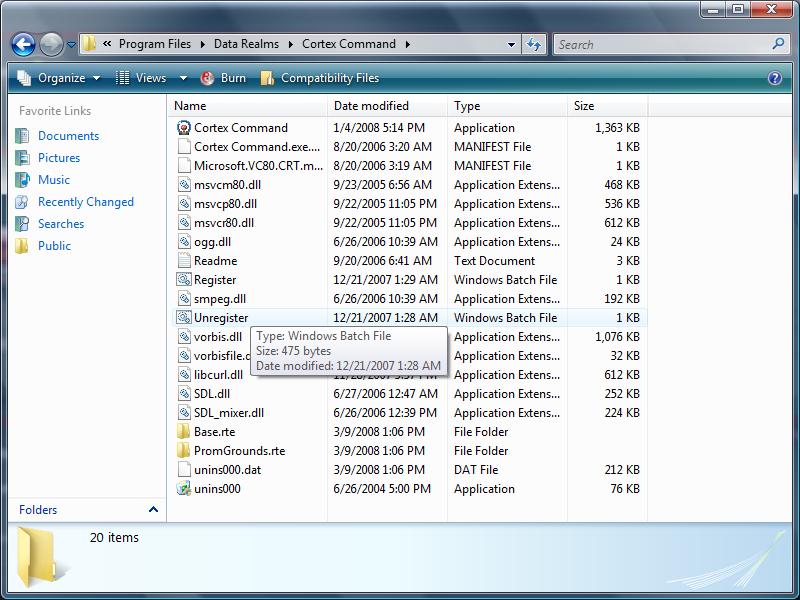
Task: Open the Views dropdown arrow
Action: tap(183, 78)
